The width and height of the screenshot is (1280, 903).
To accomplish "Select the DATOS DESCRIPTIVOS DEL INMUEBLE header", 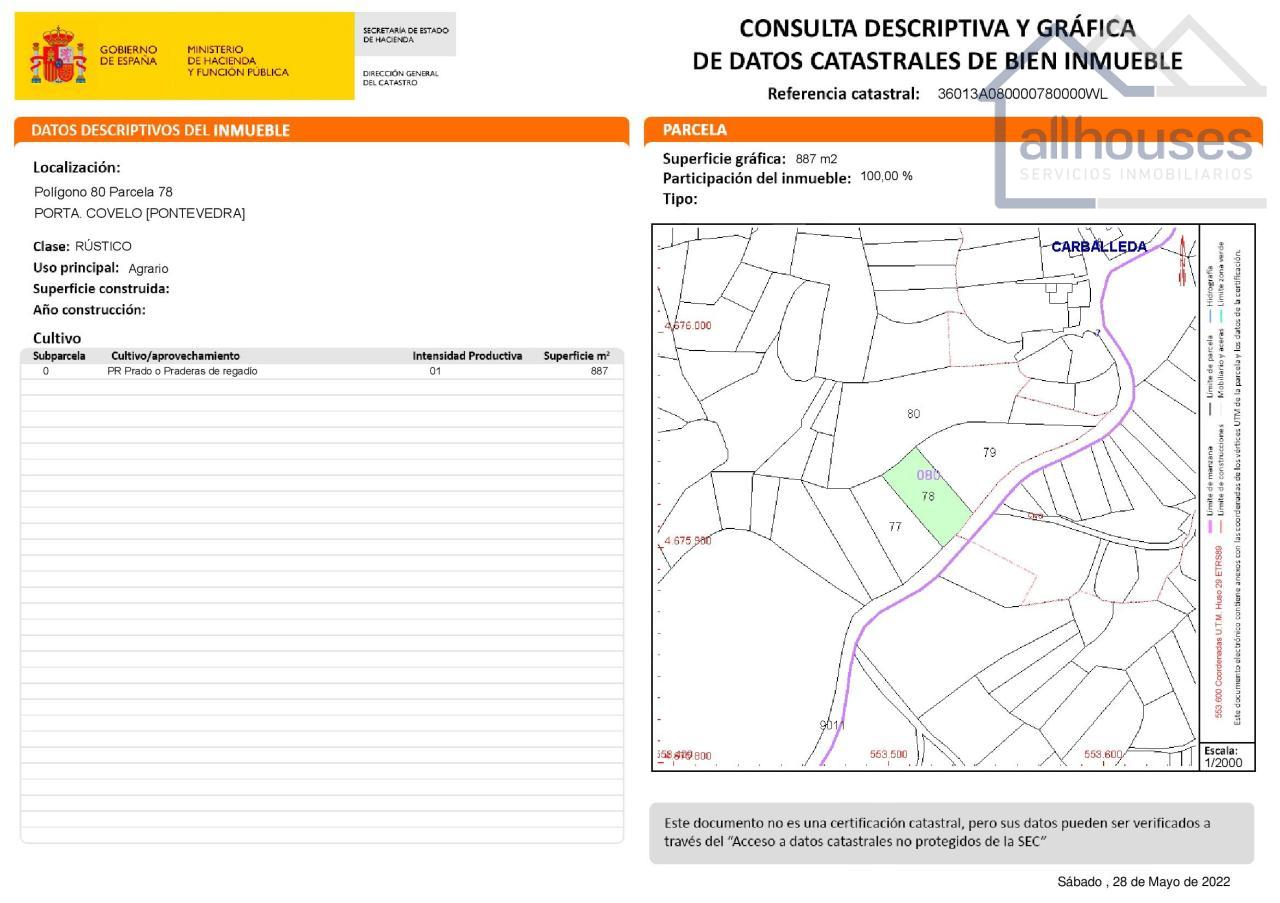I will click(x=160, y=130).
